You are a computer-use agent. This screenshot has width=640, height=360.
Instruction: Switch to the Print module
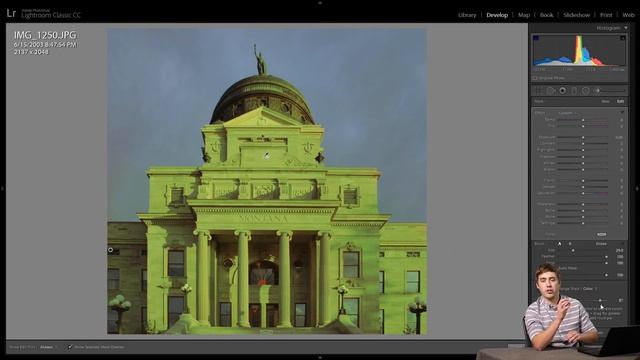[606, 15]
